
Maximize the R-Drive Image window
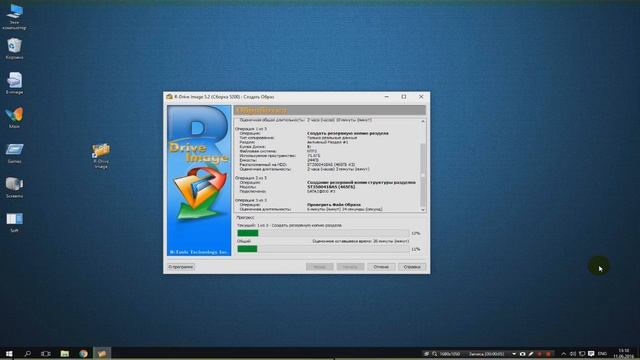[404, 97]
